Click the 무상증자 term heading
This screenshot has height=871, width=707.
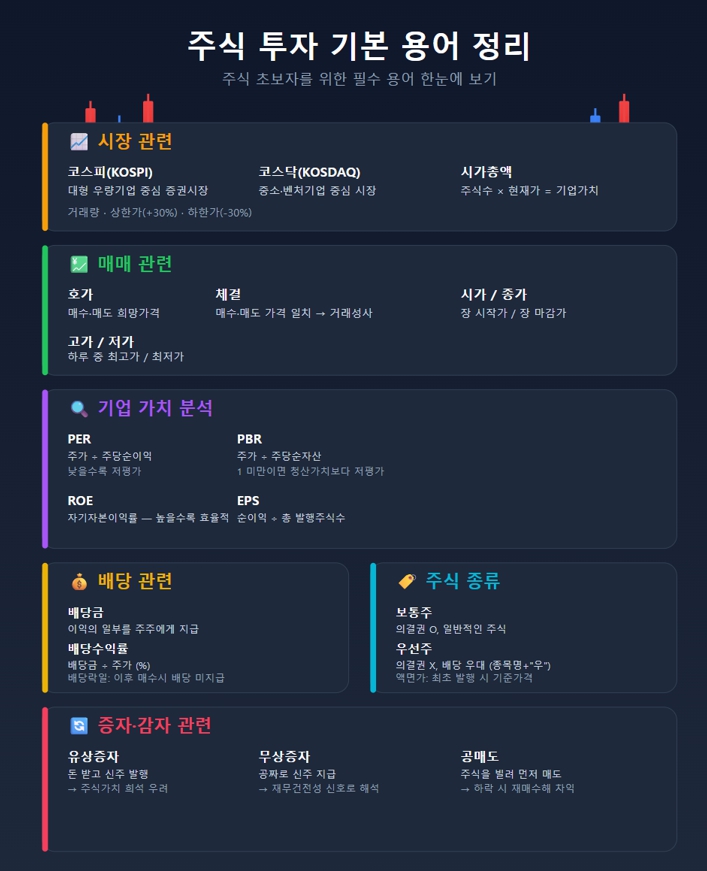pos(284,757)
